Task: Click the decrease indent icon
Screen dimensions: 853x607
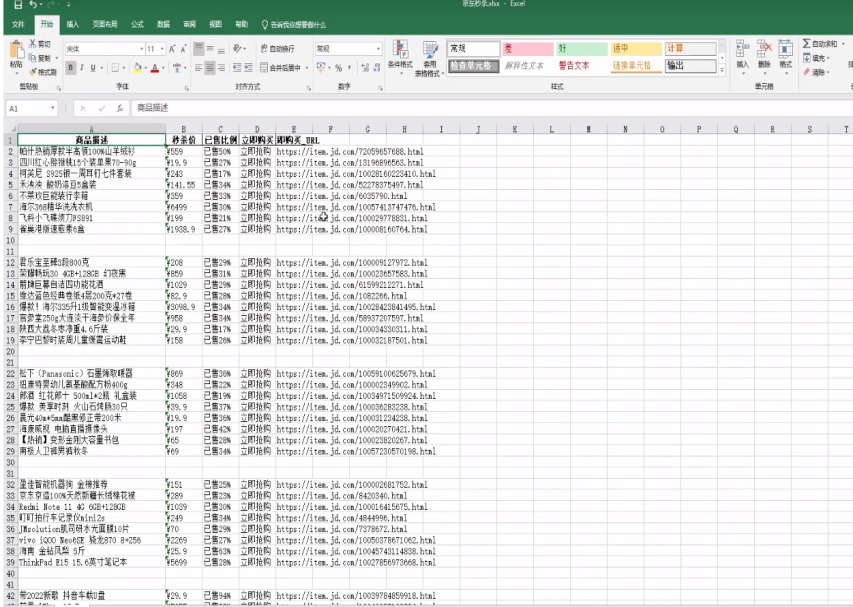Action: (237, 68)
